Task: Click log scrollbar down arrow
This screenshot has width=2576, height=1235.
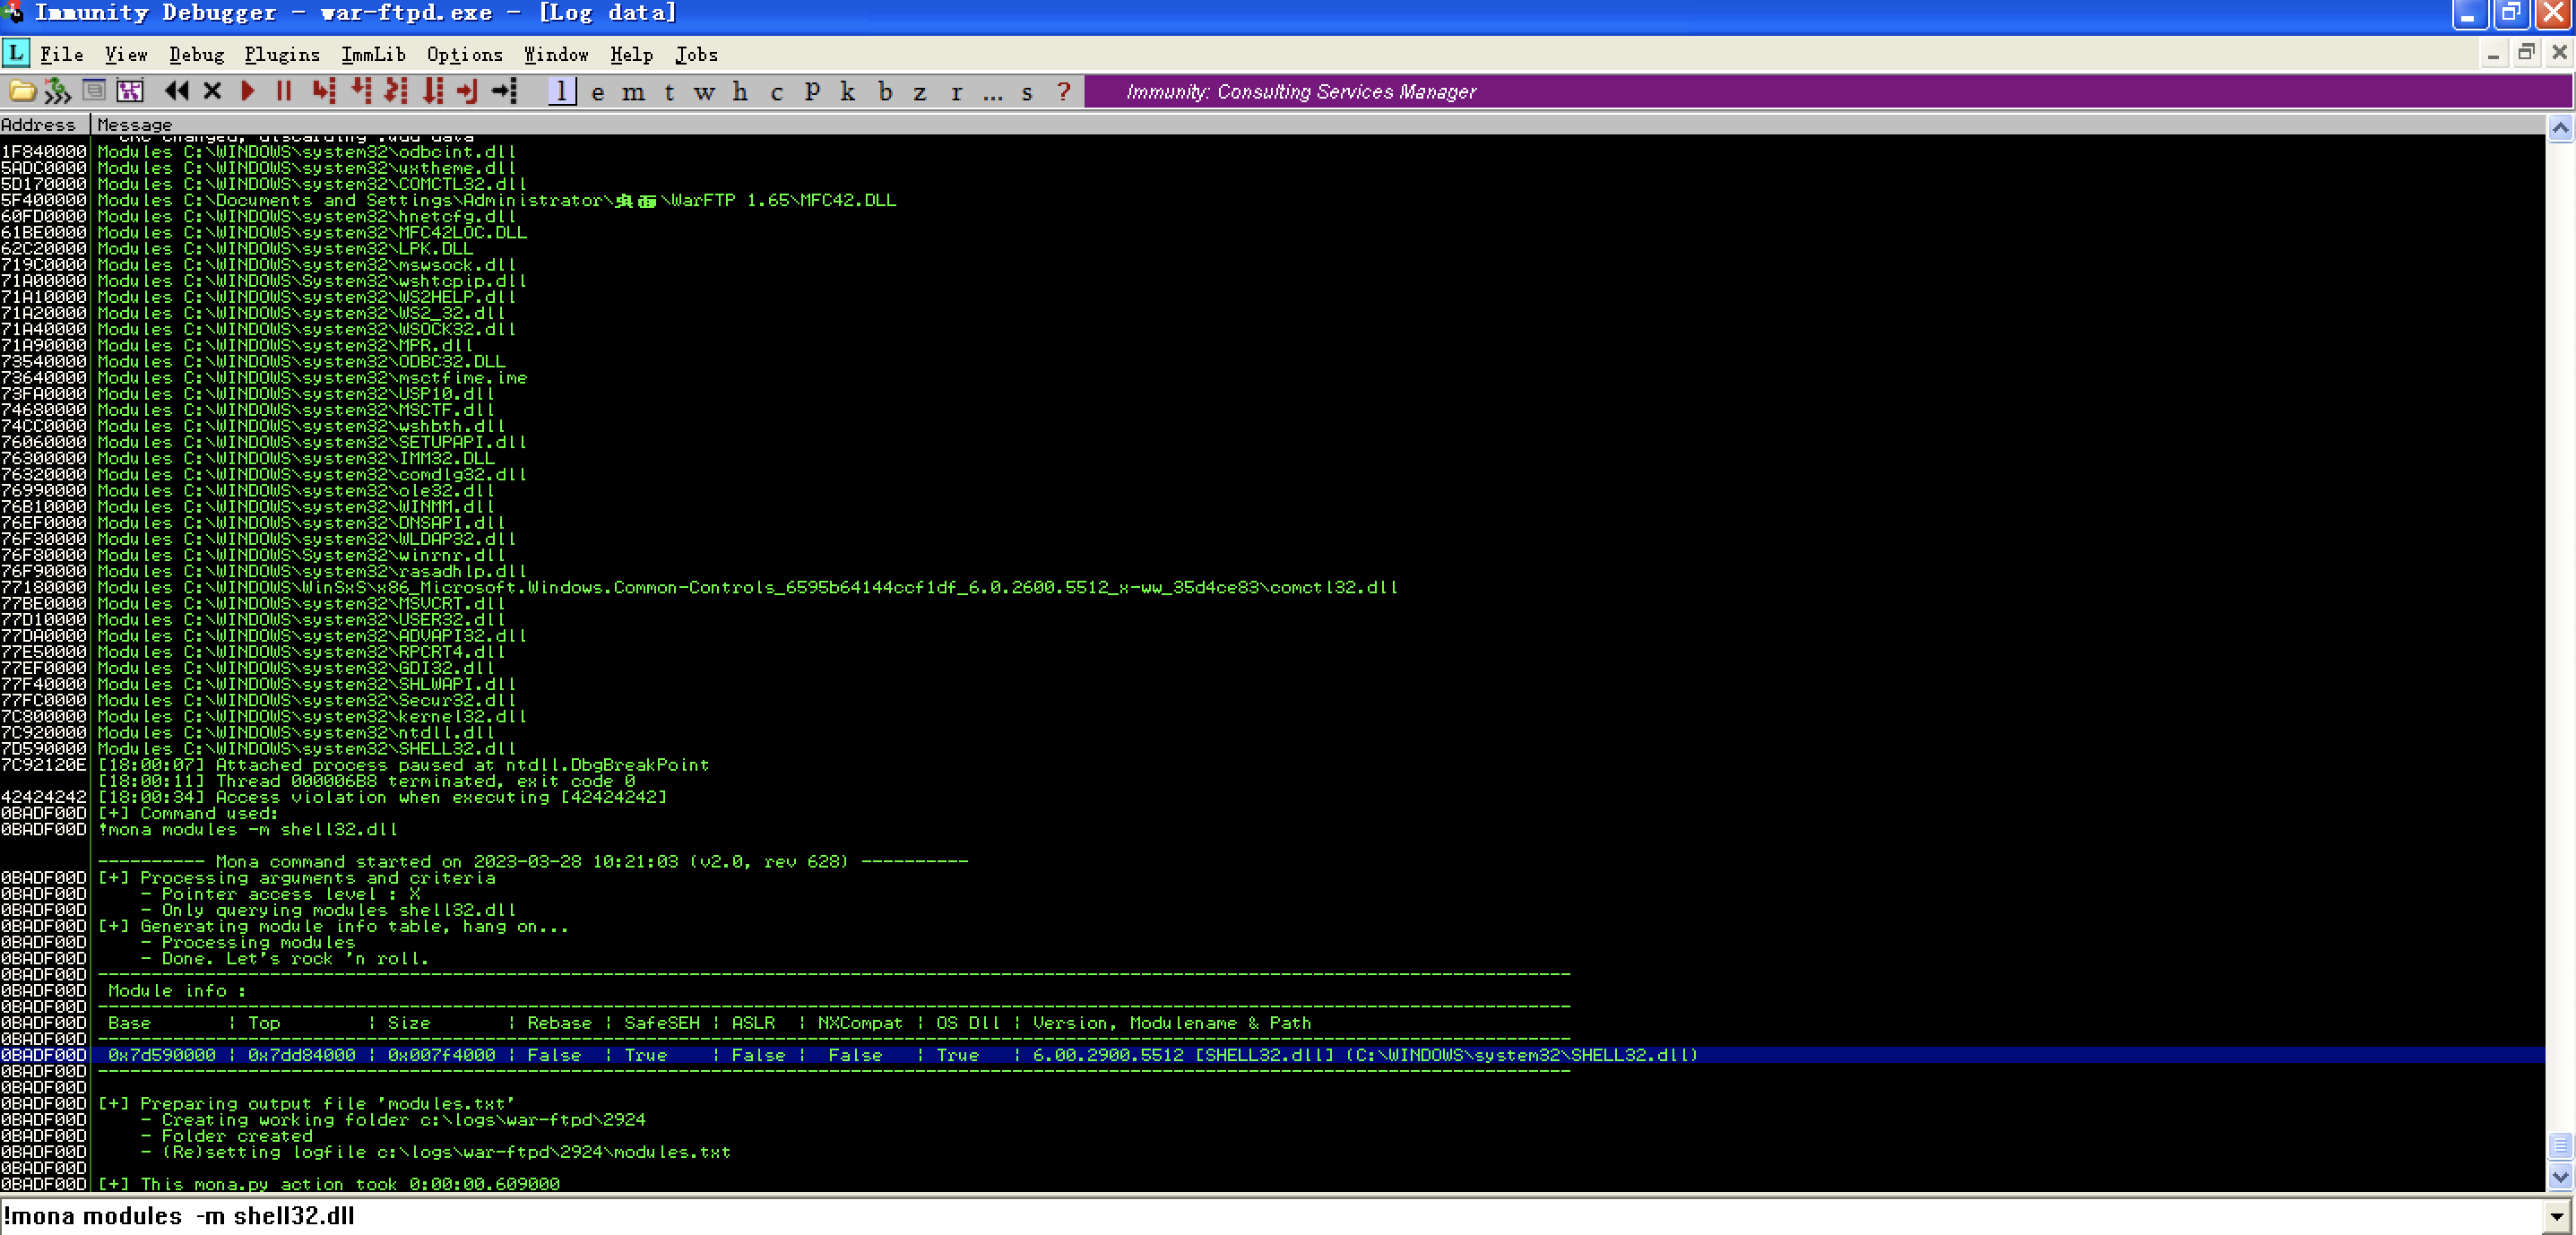Action: 2560,1177
